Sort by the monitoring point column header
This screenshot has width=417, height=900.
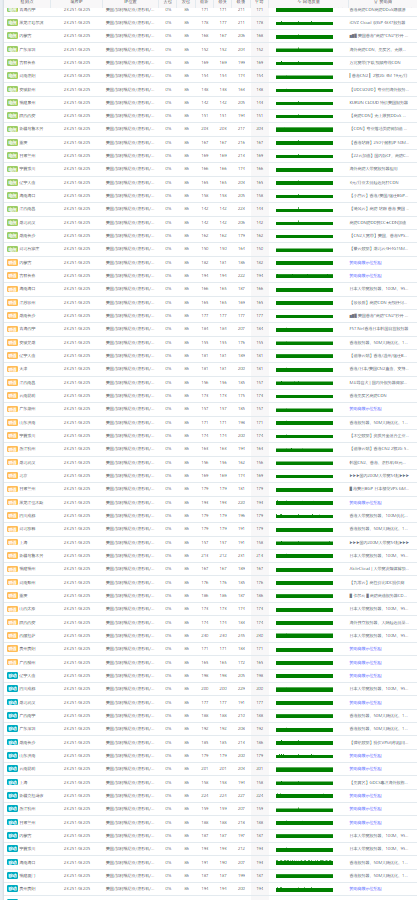[x=27, y=2]
